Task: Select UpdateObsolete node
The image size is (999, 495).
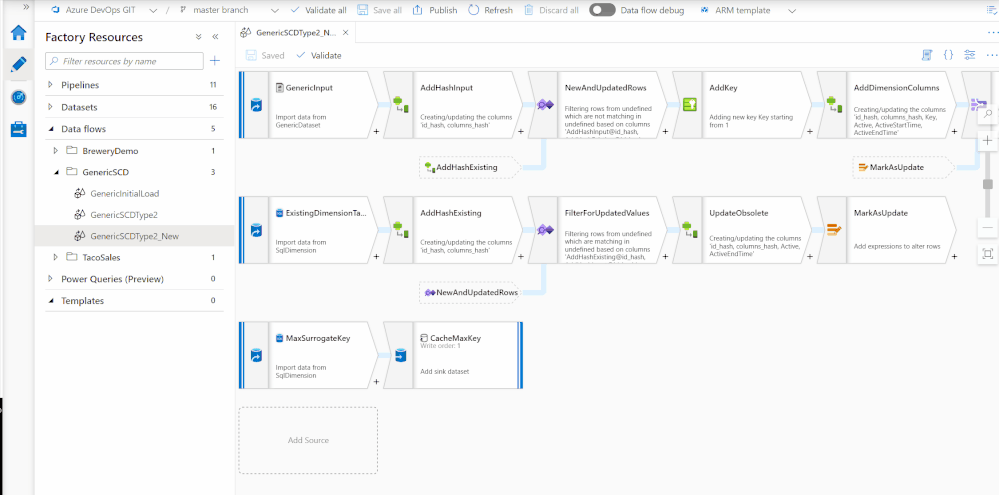Action: pyautogui.click(x=742, y=229)
